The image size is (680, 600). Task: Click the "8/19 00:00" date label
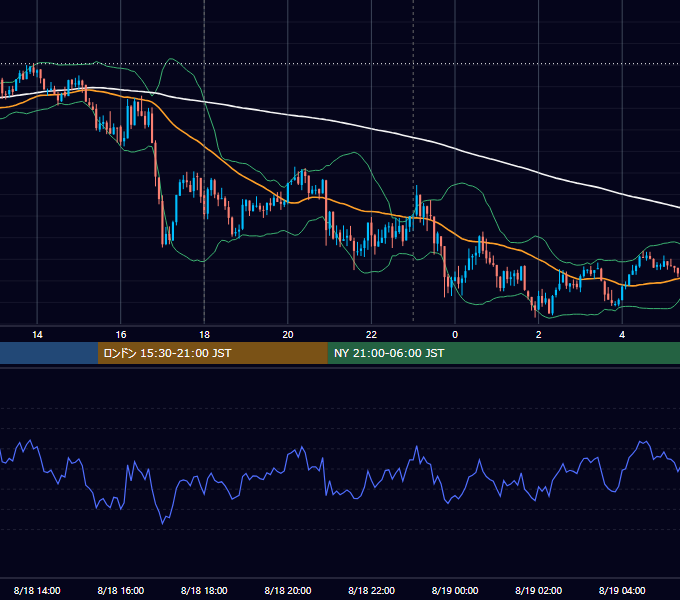tap(455, 590)
